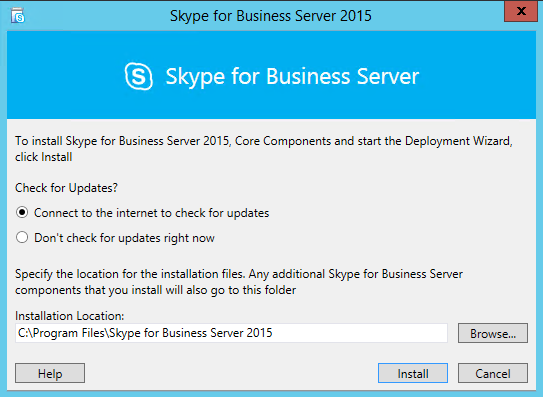The image size is (543, 397).
Task: Click the 'Check for Updates?' label
Action: coord(66,188)
